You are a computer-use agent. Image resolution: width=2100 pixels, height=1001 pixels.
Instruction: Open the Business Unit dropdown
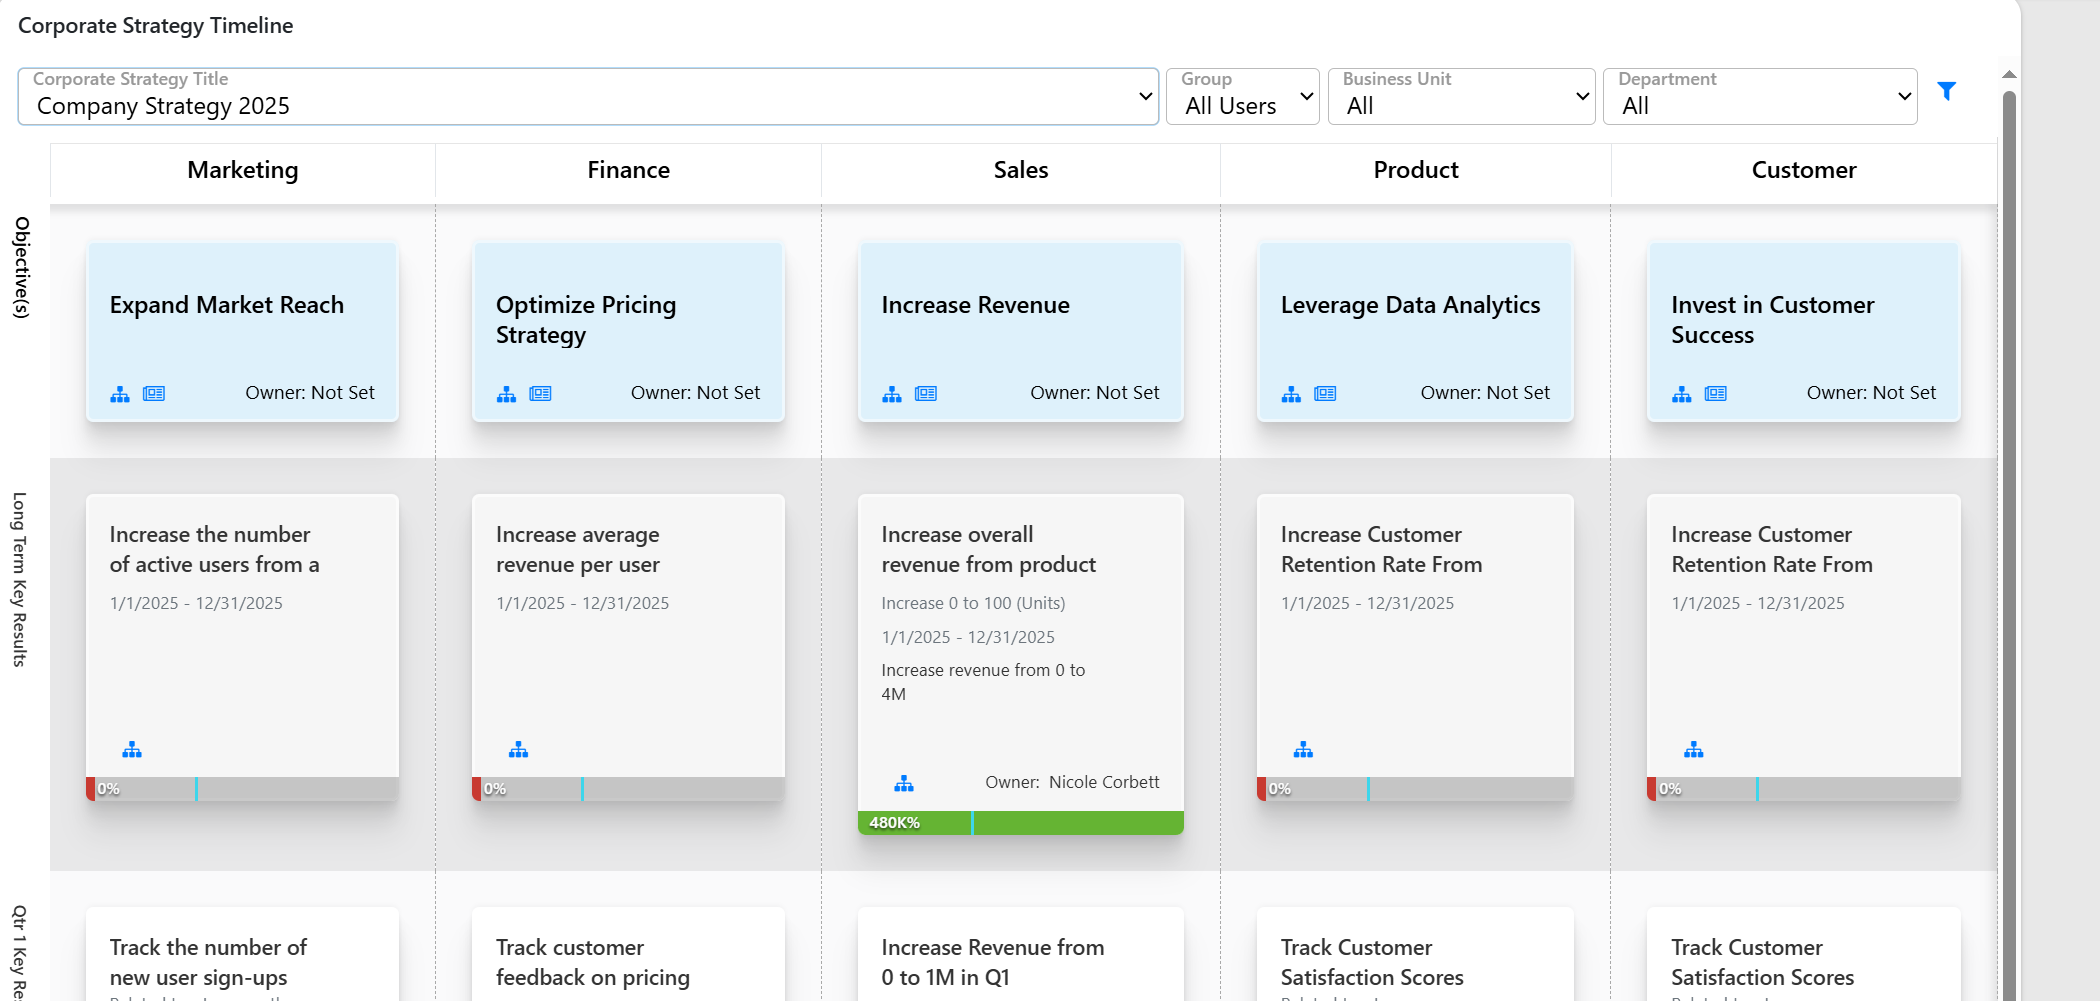pyautogui.click(x=1461, y=96)
